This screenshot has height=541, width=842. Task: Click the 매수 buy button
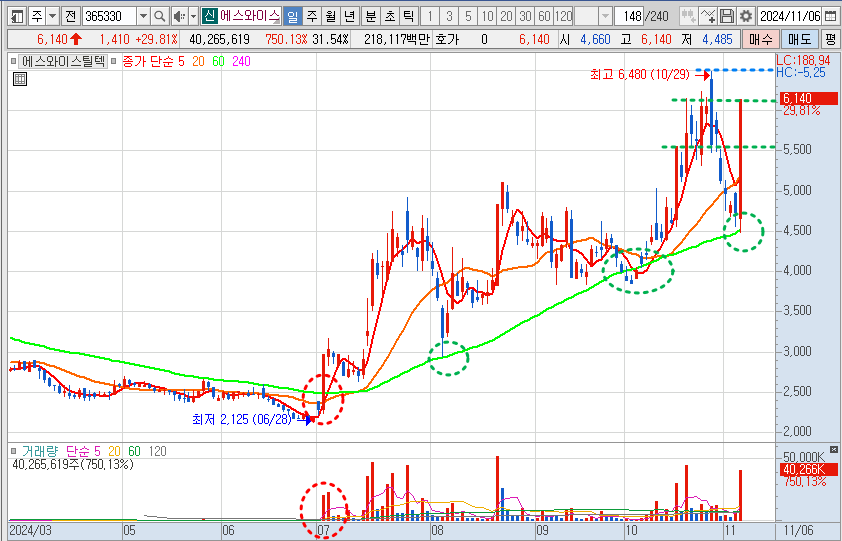pos(760,39)
